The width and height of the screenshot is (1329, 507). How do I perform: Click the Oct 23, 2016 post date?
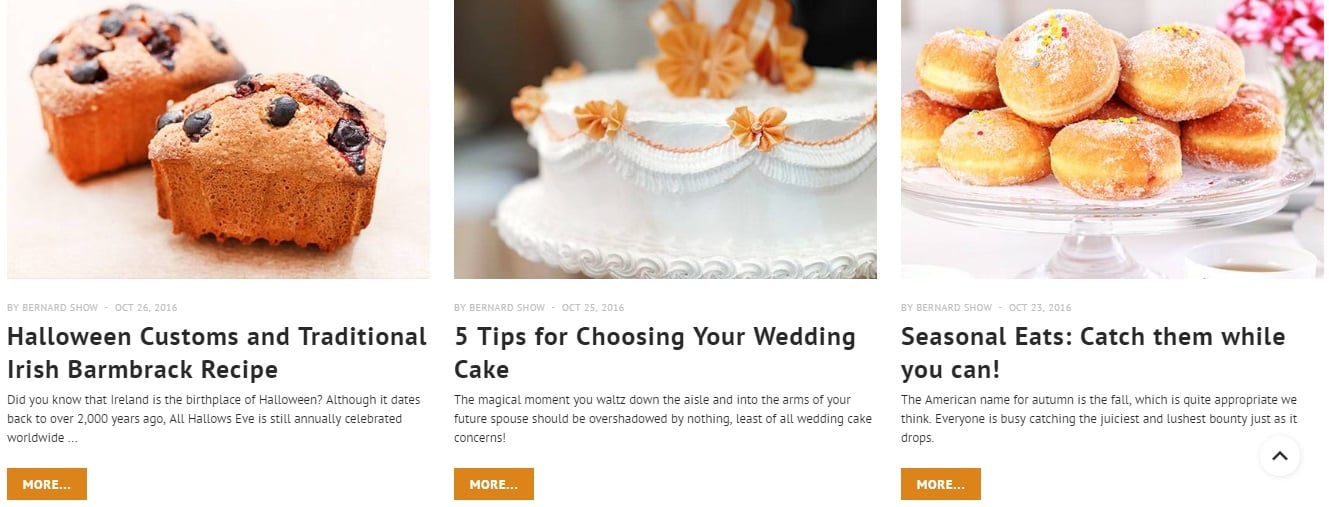[x=1040, y=308]
